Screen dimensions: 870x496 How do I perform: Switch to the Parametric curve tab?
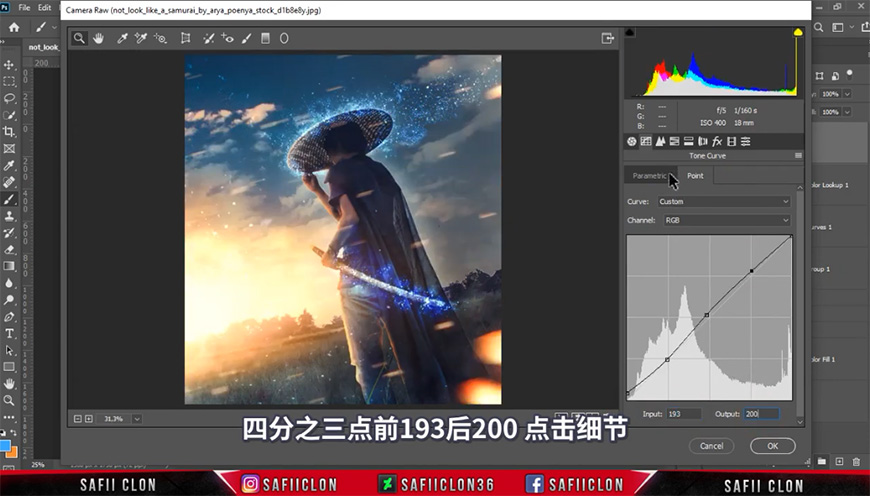(x=650, y=176)
